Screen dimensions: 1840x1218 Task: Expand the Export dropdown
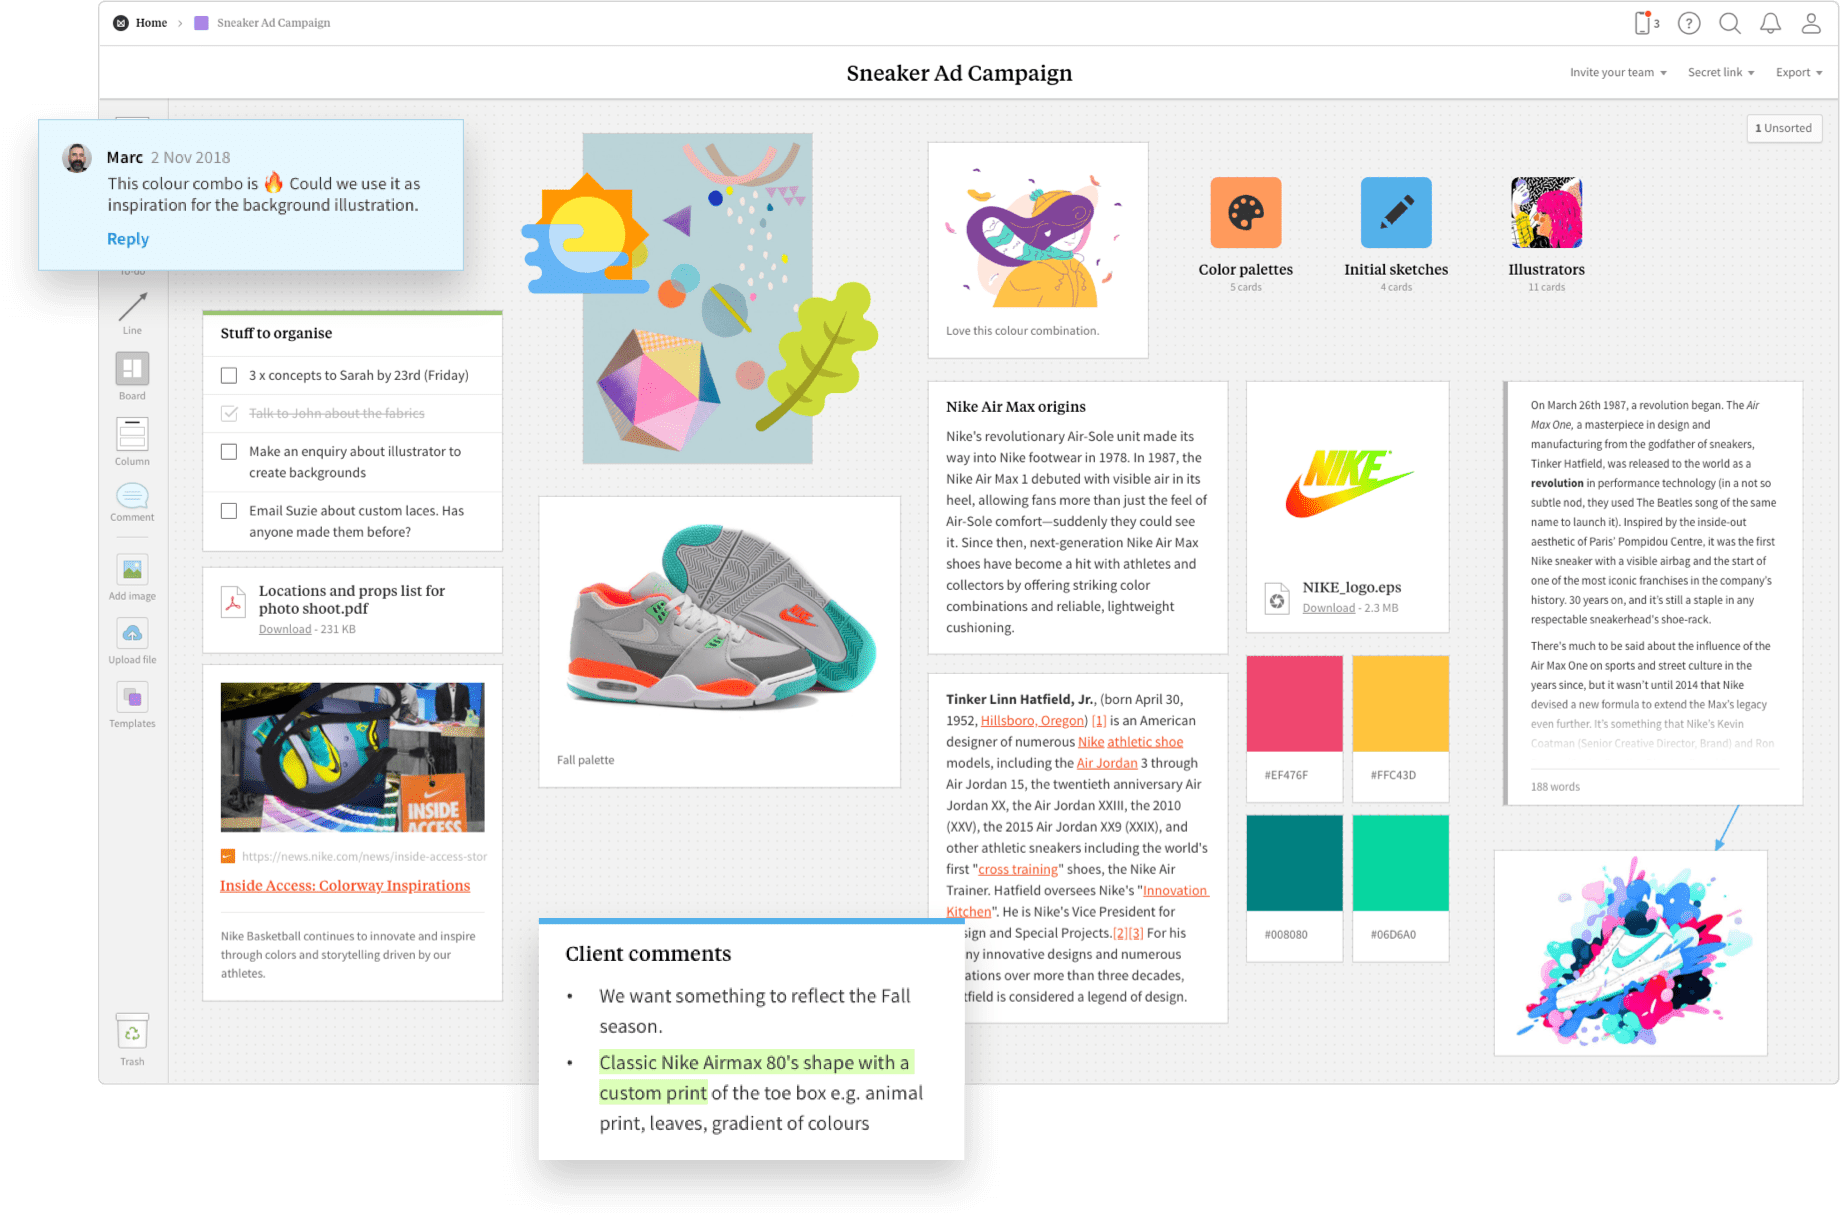(x=1799, y=72)
